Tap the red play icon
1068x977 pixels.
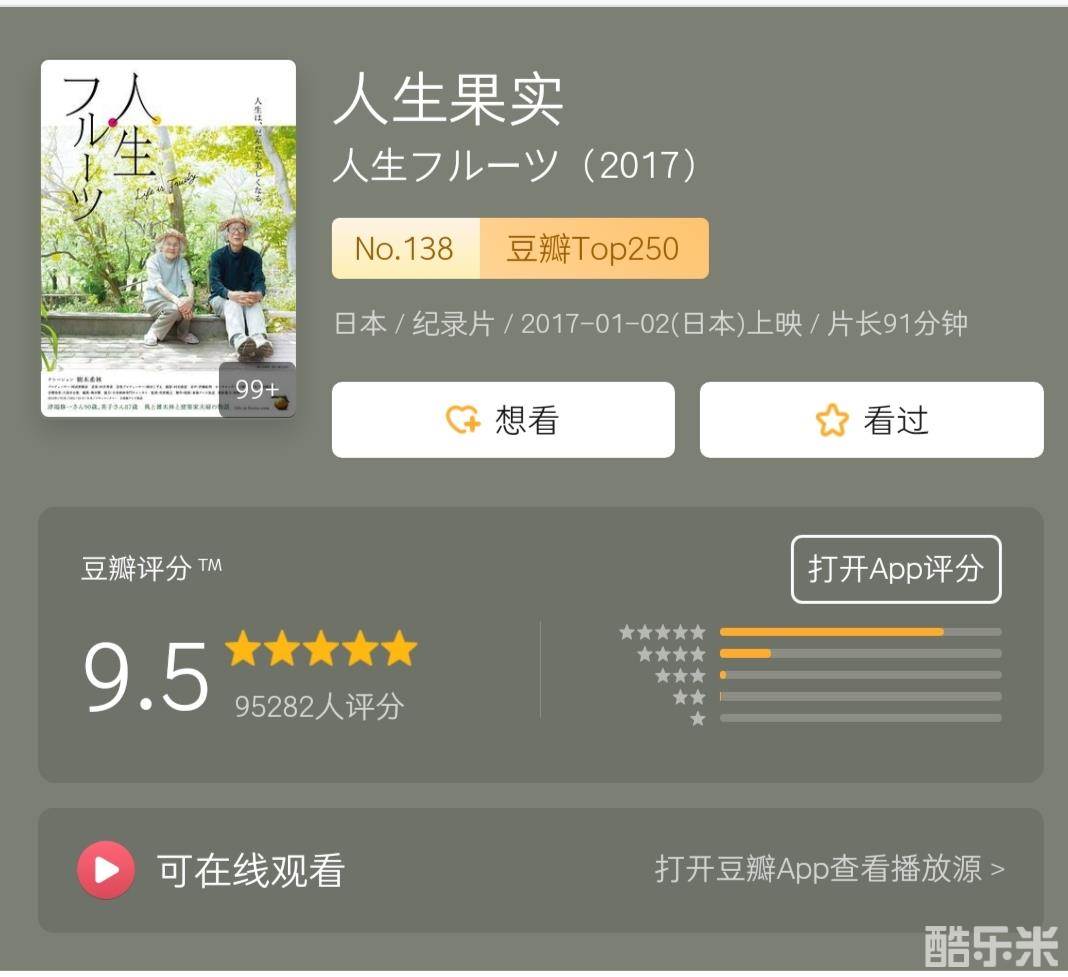tap(106, 870)
